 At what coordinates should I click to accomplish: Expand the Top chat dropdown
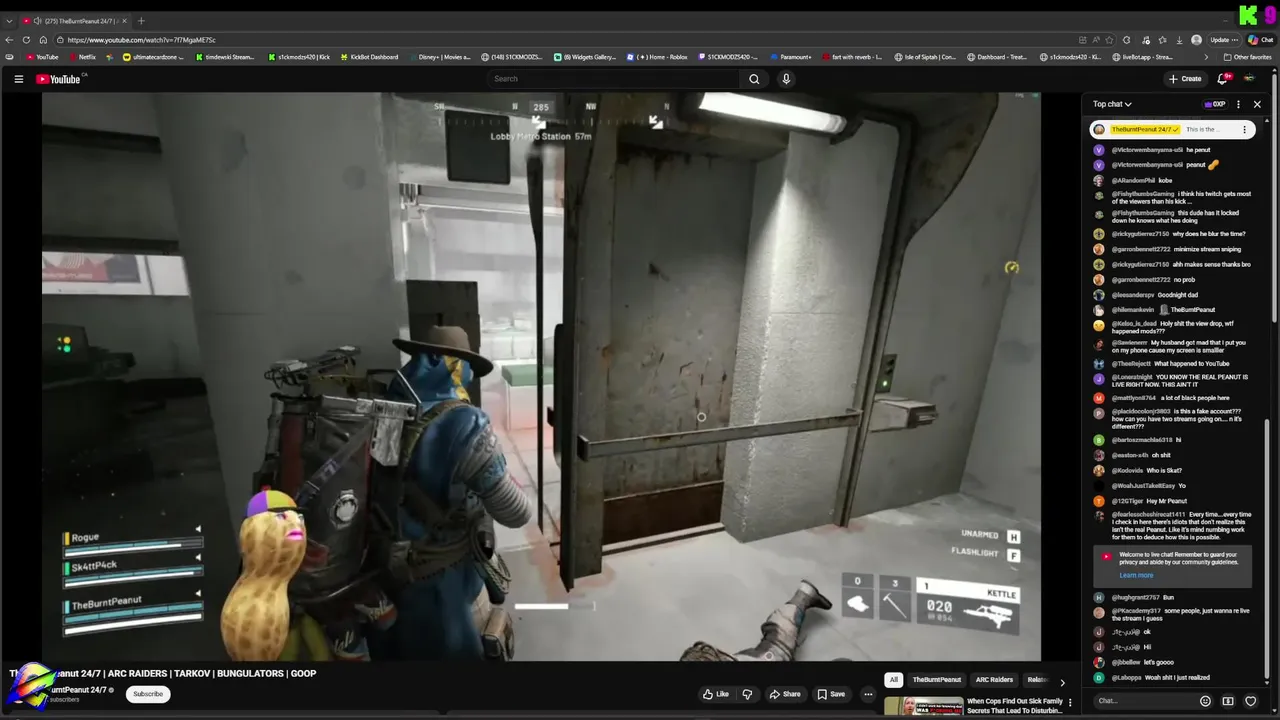[1112, 104]
